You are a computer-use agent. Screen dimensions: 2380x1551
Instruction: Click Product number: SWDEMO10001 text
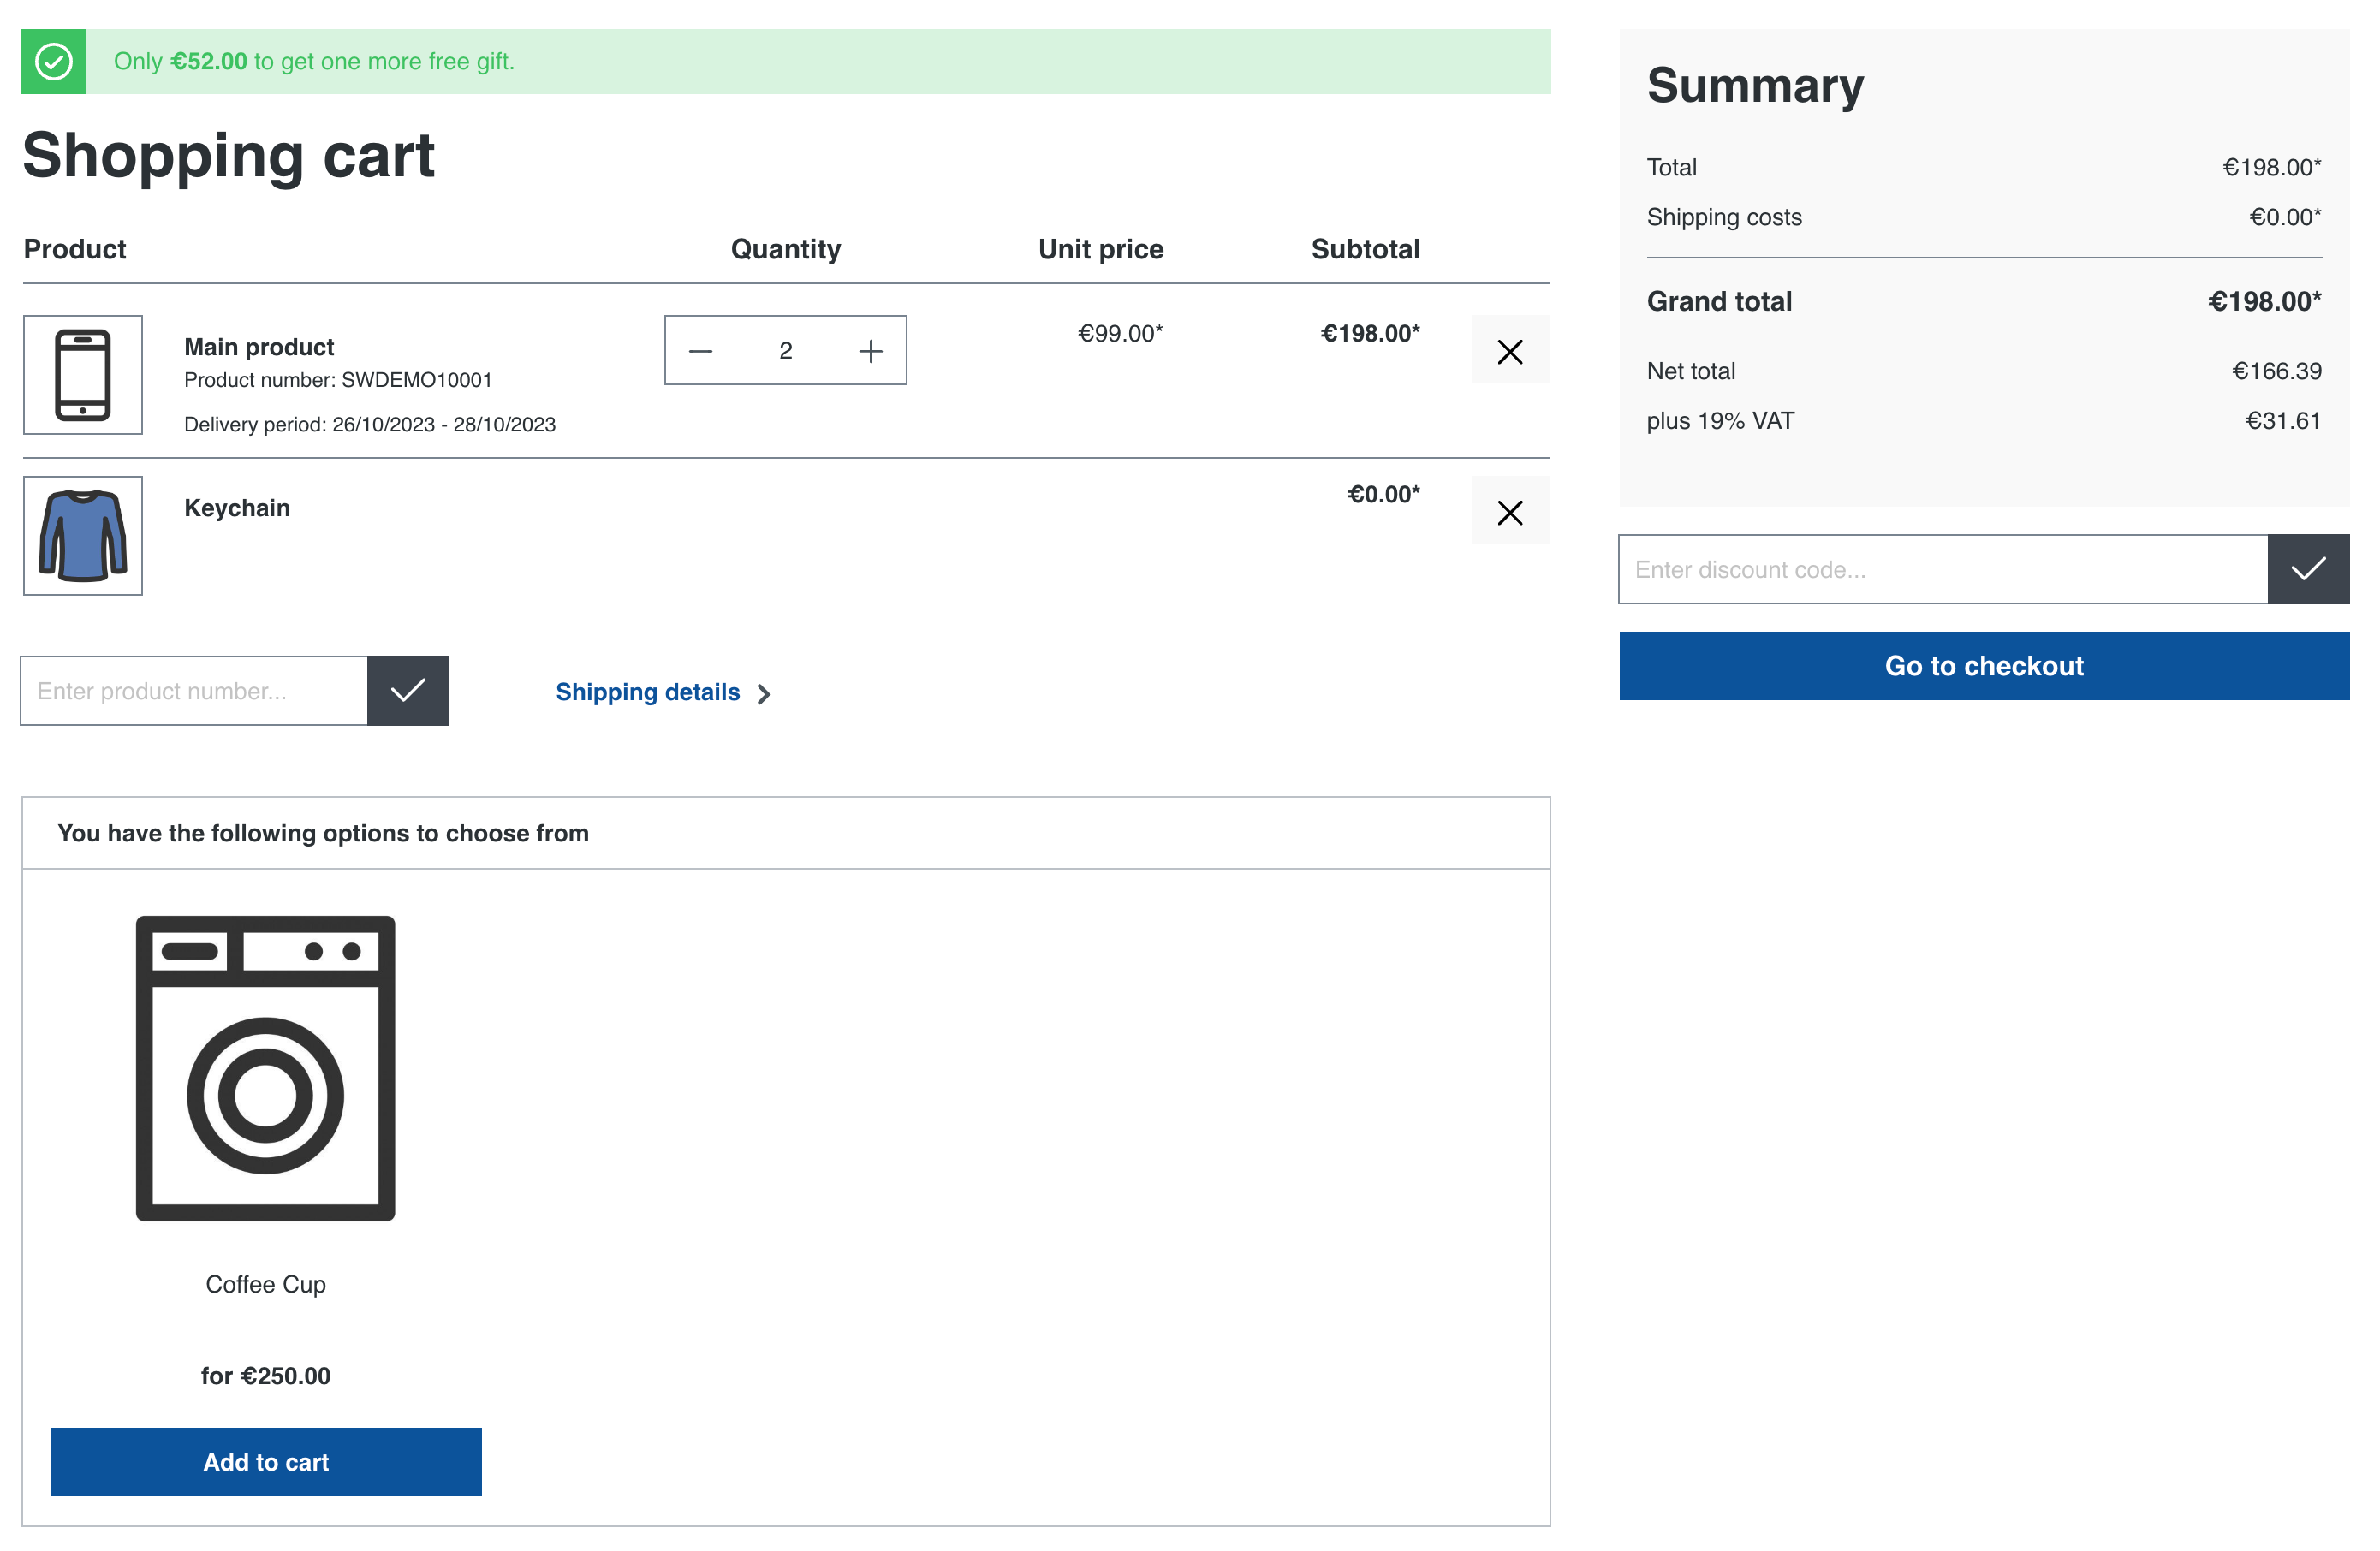pos(338,380)
